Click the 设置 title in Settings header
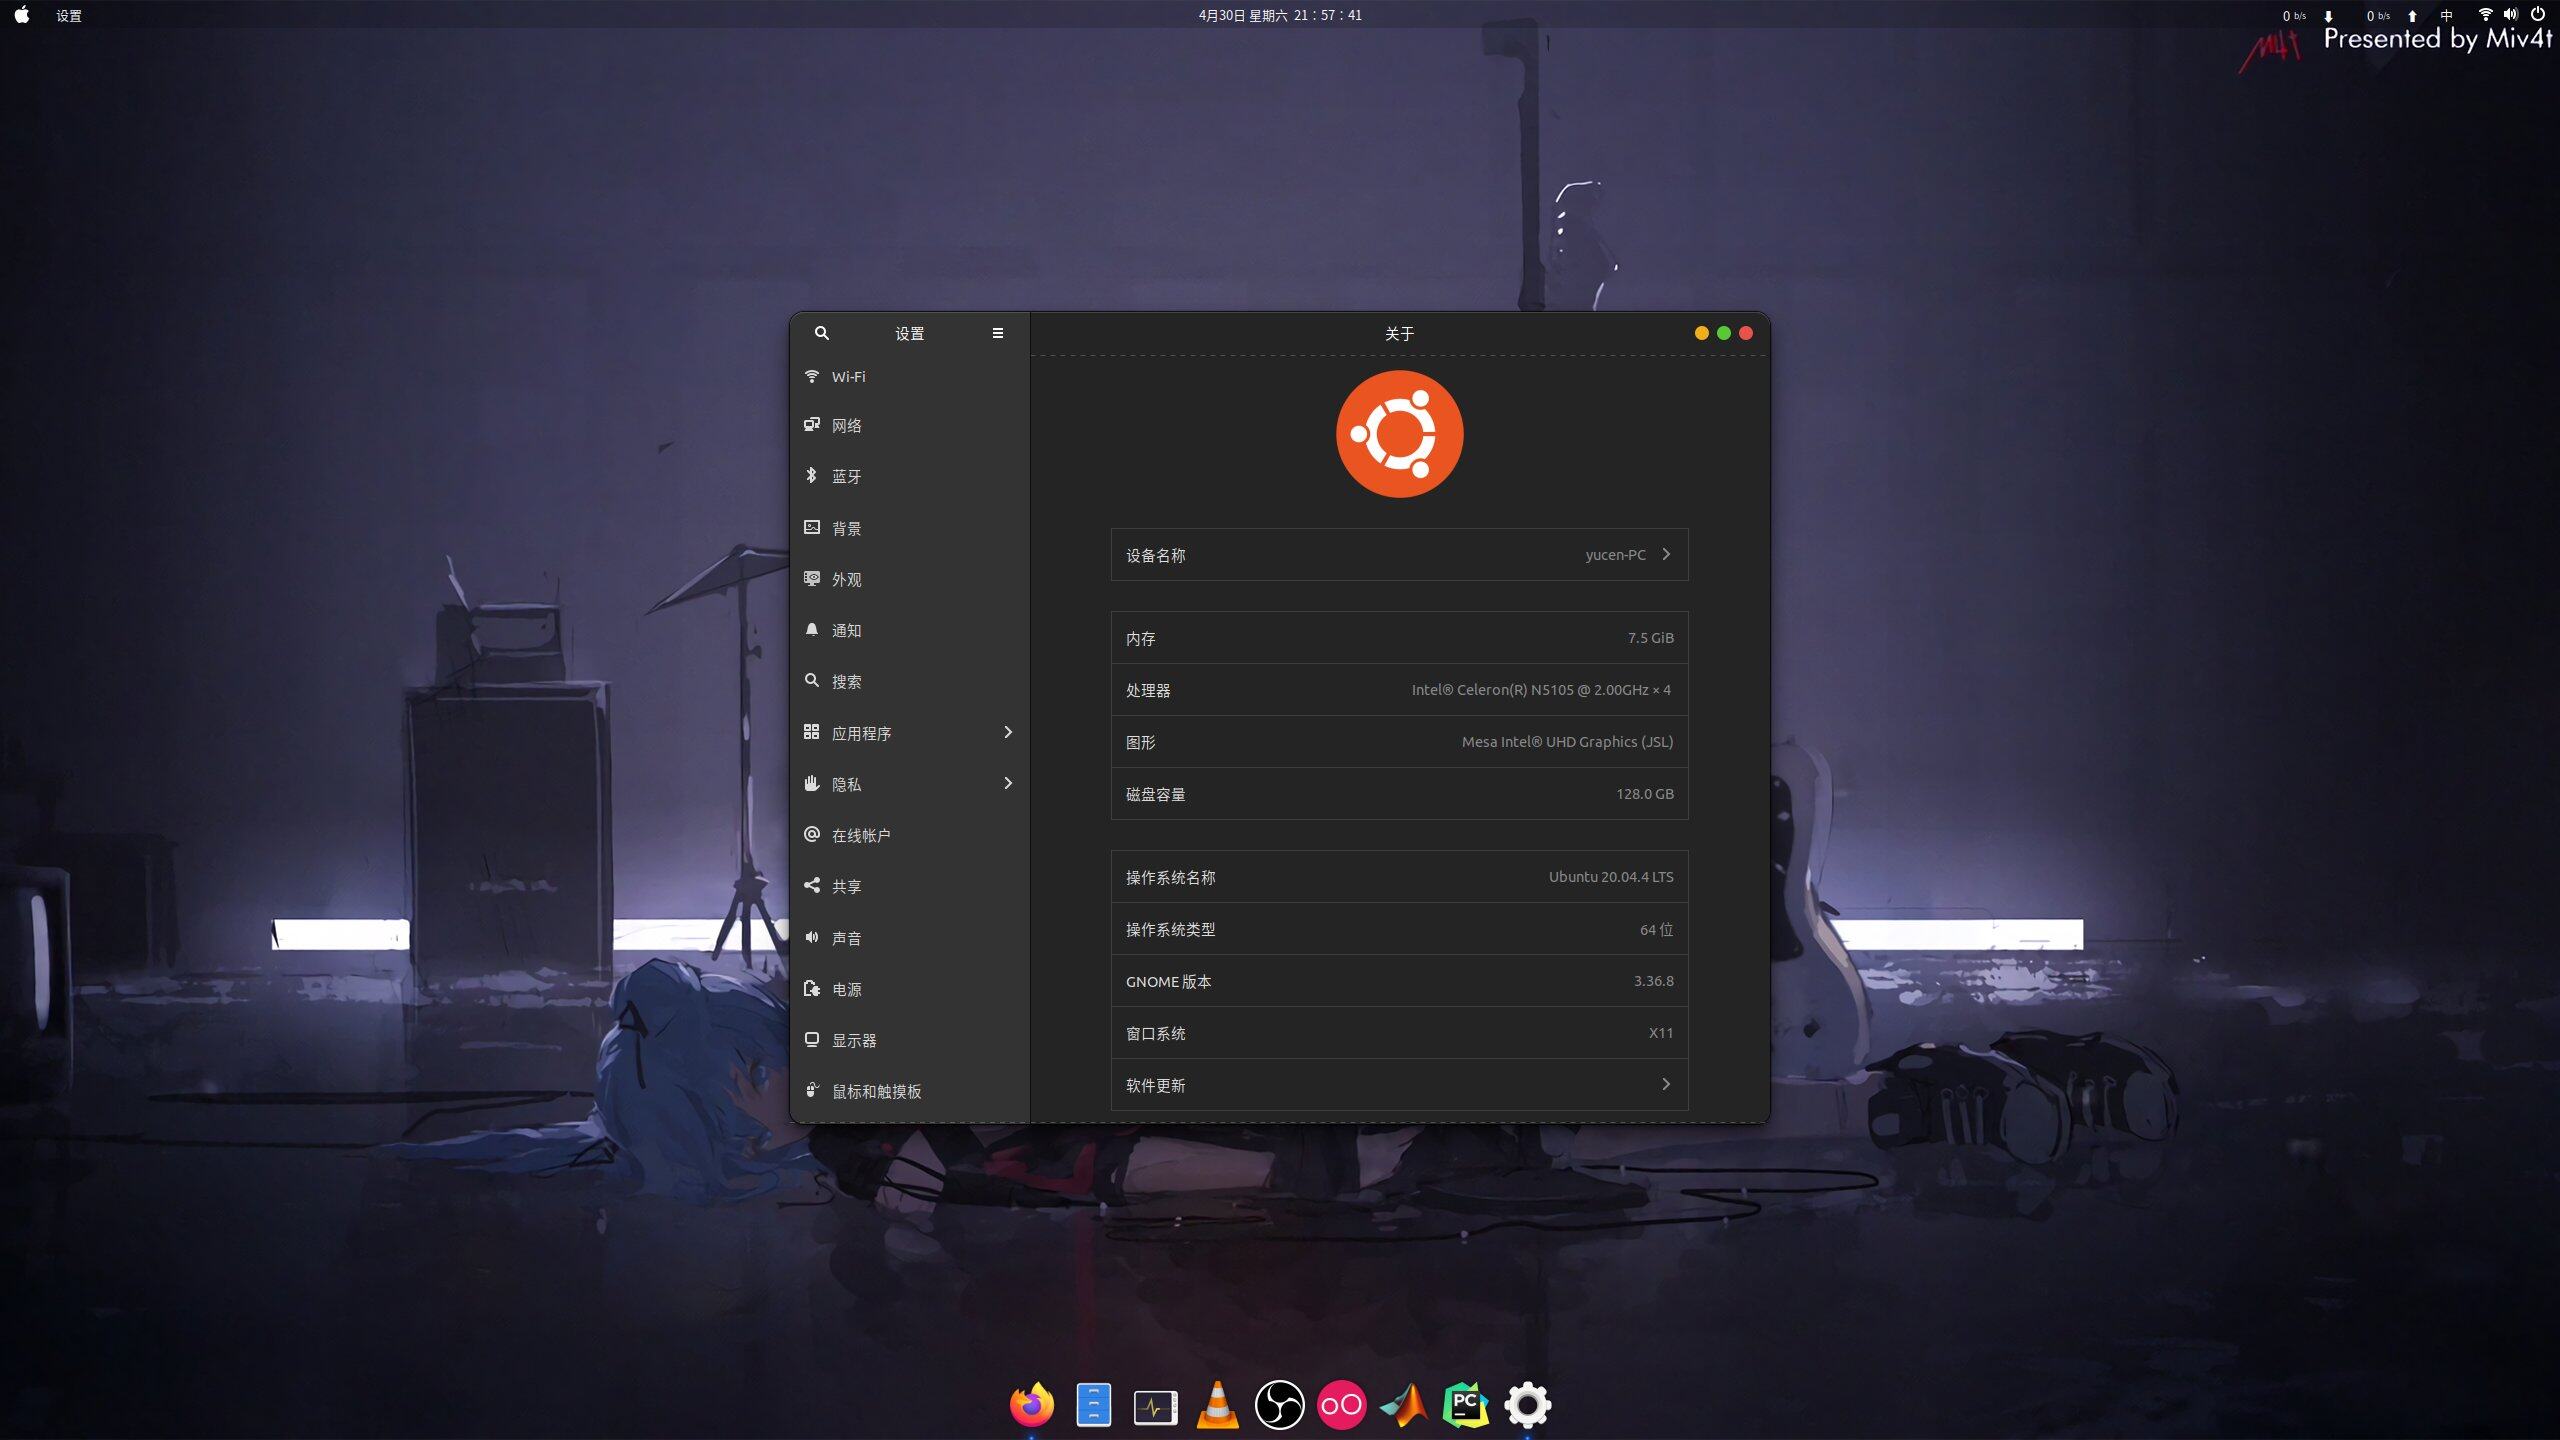This screenshot has height=1440, width=2560. (x=909, y=334)
